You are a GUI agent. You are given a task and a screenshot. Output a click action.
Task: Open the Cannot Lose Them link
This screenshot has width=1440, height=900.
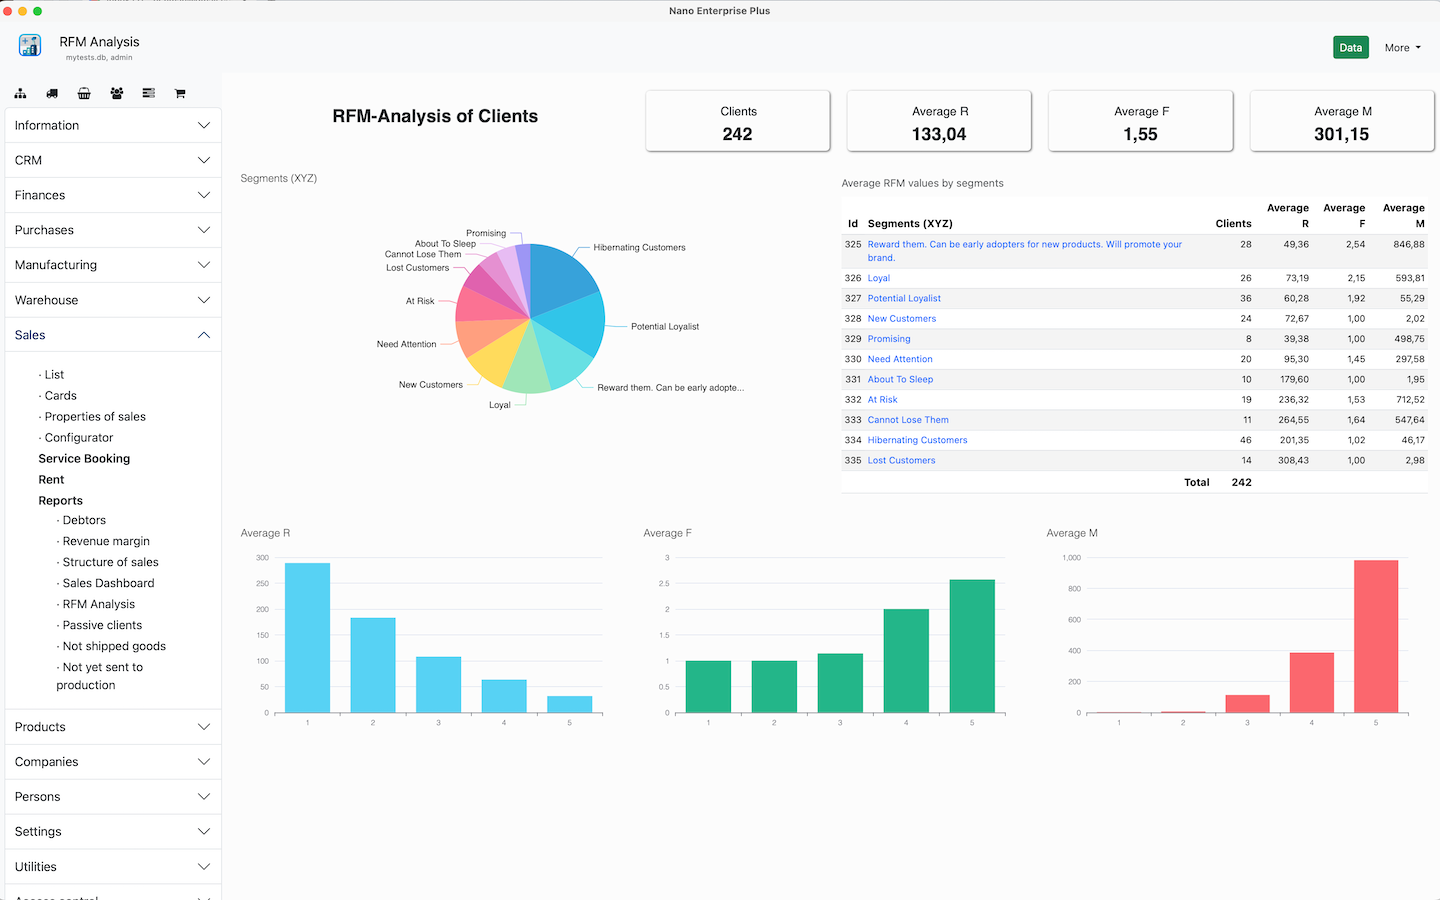click(908, 420)
